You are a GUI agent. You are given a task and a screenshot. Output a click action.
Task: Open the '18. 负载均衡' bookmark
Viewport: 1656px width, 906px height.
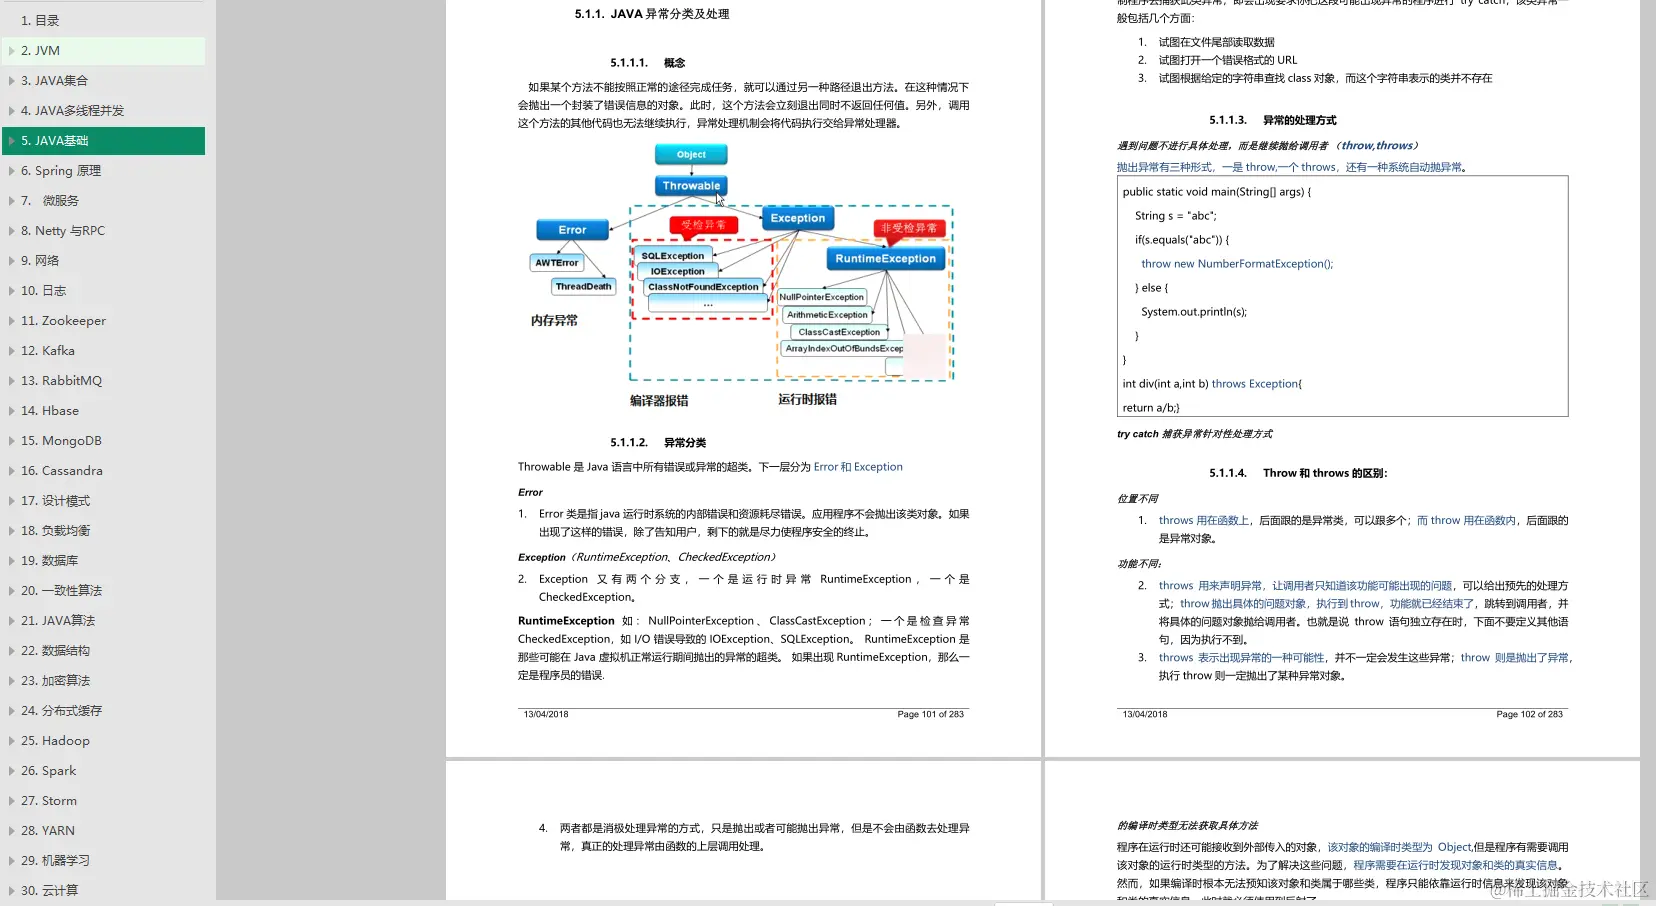click(x=55, y=530)
